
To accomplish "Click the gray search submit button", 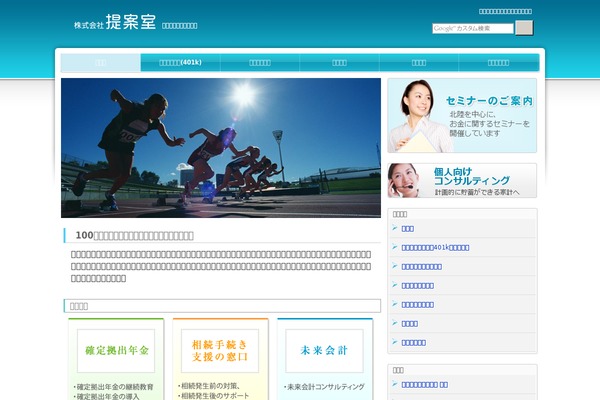I will point(524,28).
